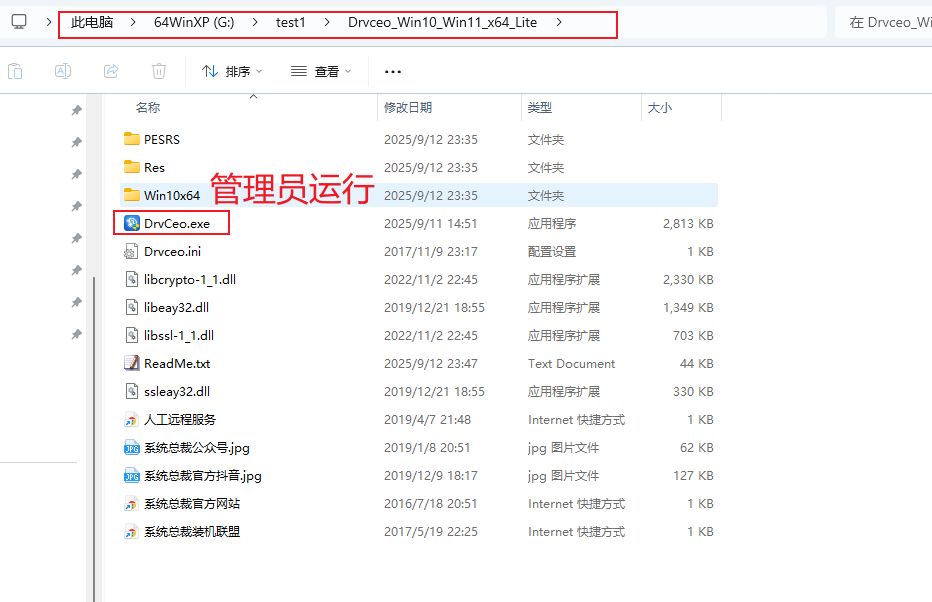Image resolution: width=932 pixels, height=602 pixels.
Task: Click the Rename icon in toolbar
Action: click(63, 71)
